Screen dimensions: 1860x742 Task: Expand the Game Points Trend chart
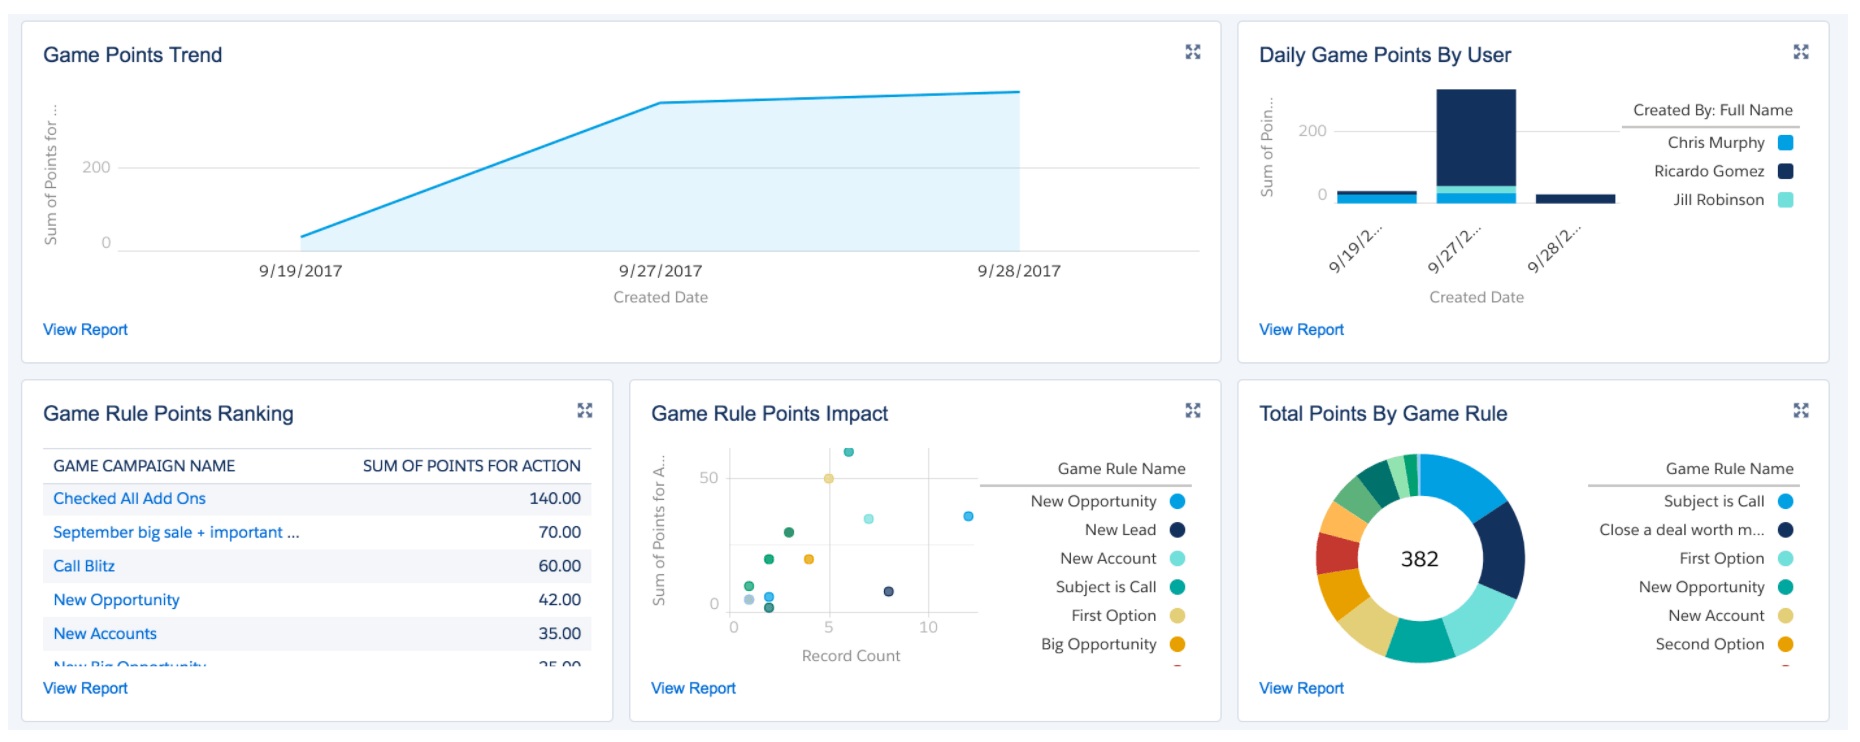click(x=1192, y=52)
